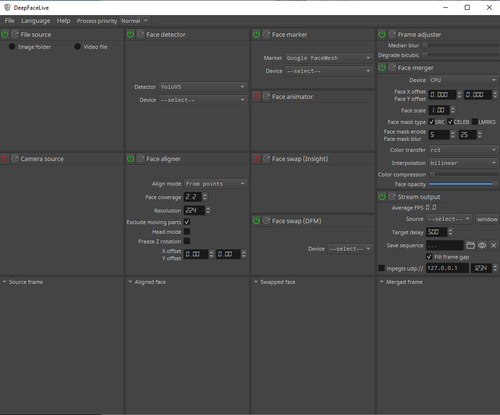This screenshot has width=500, height=415.
Task: Toggle CELEB face mask type
Action: (x=450, y=122)
